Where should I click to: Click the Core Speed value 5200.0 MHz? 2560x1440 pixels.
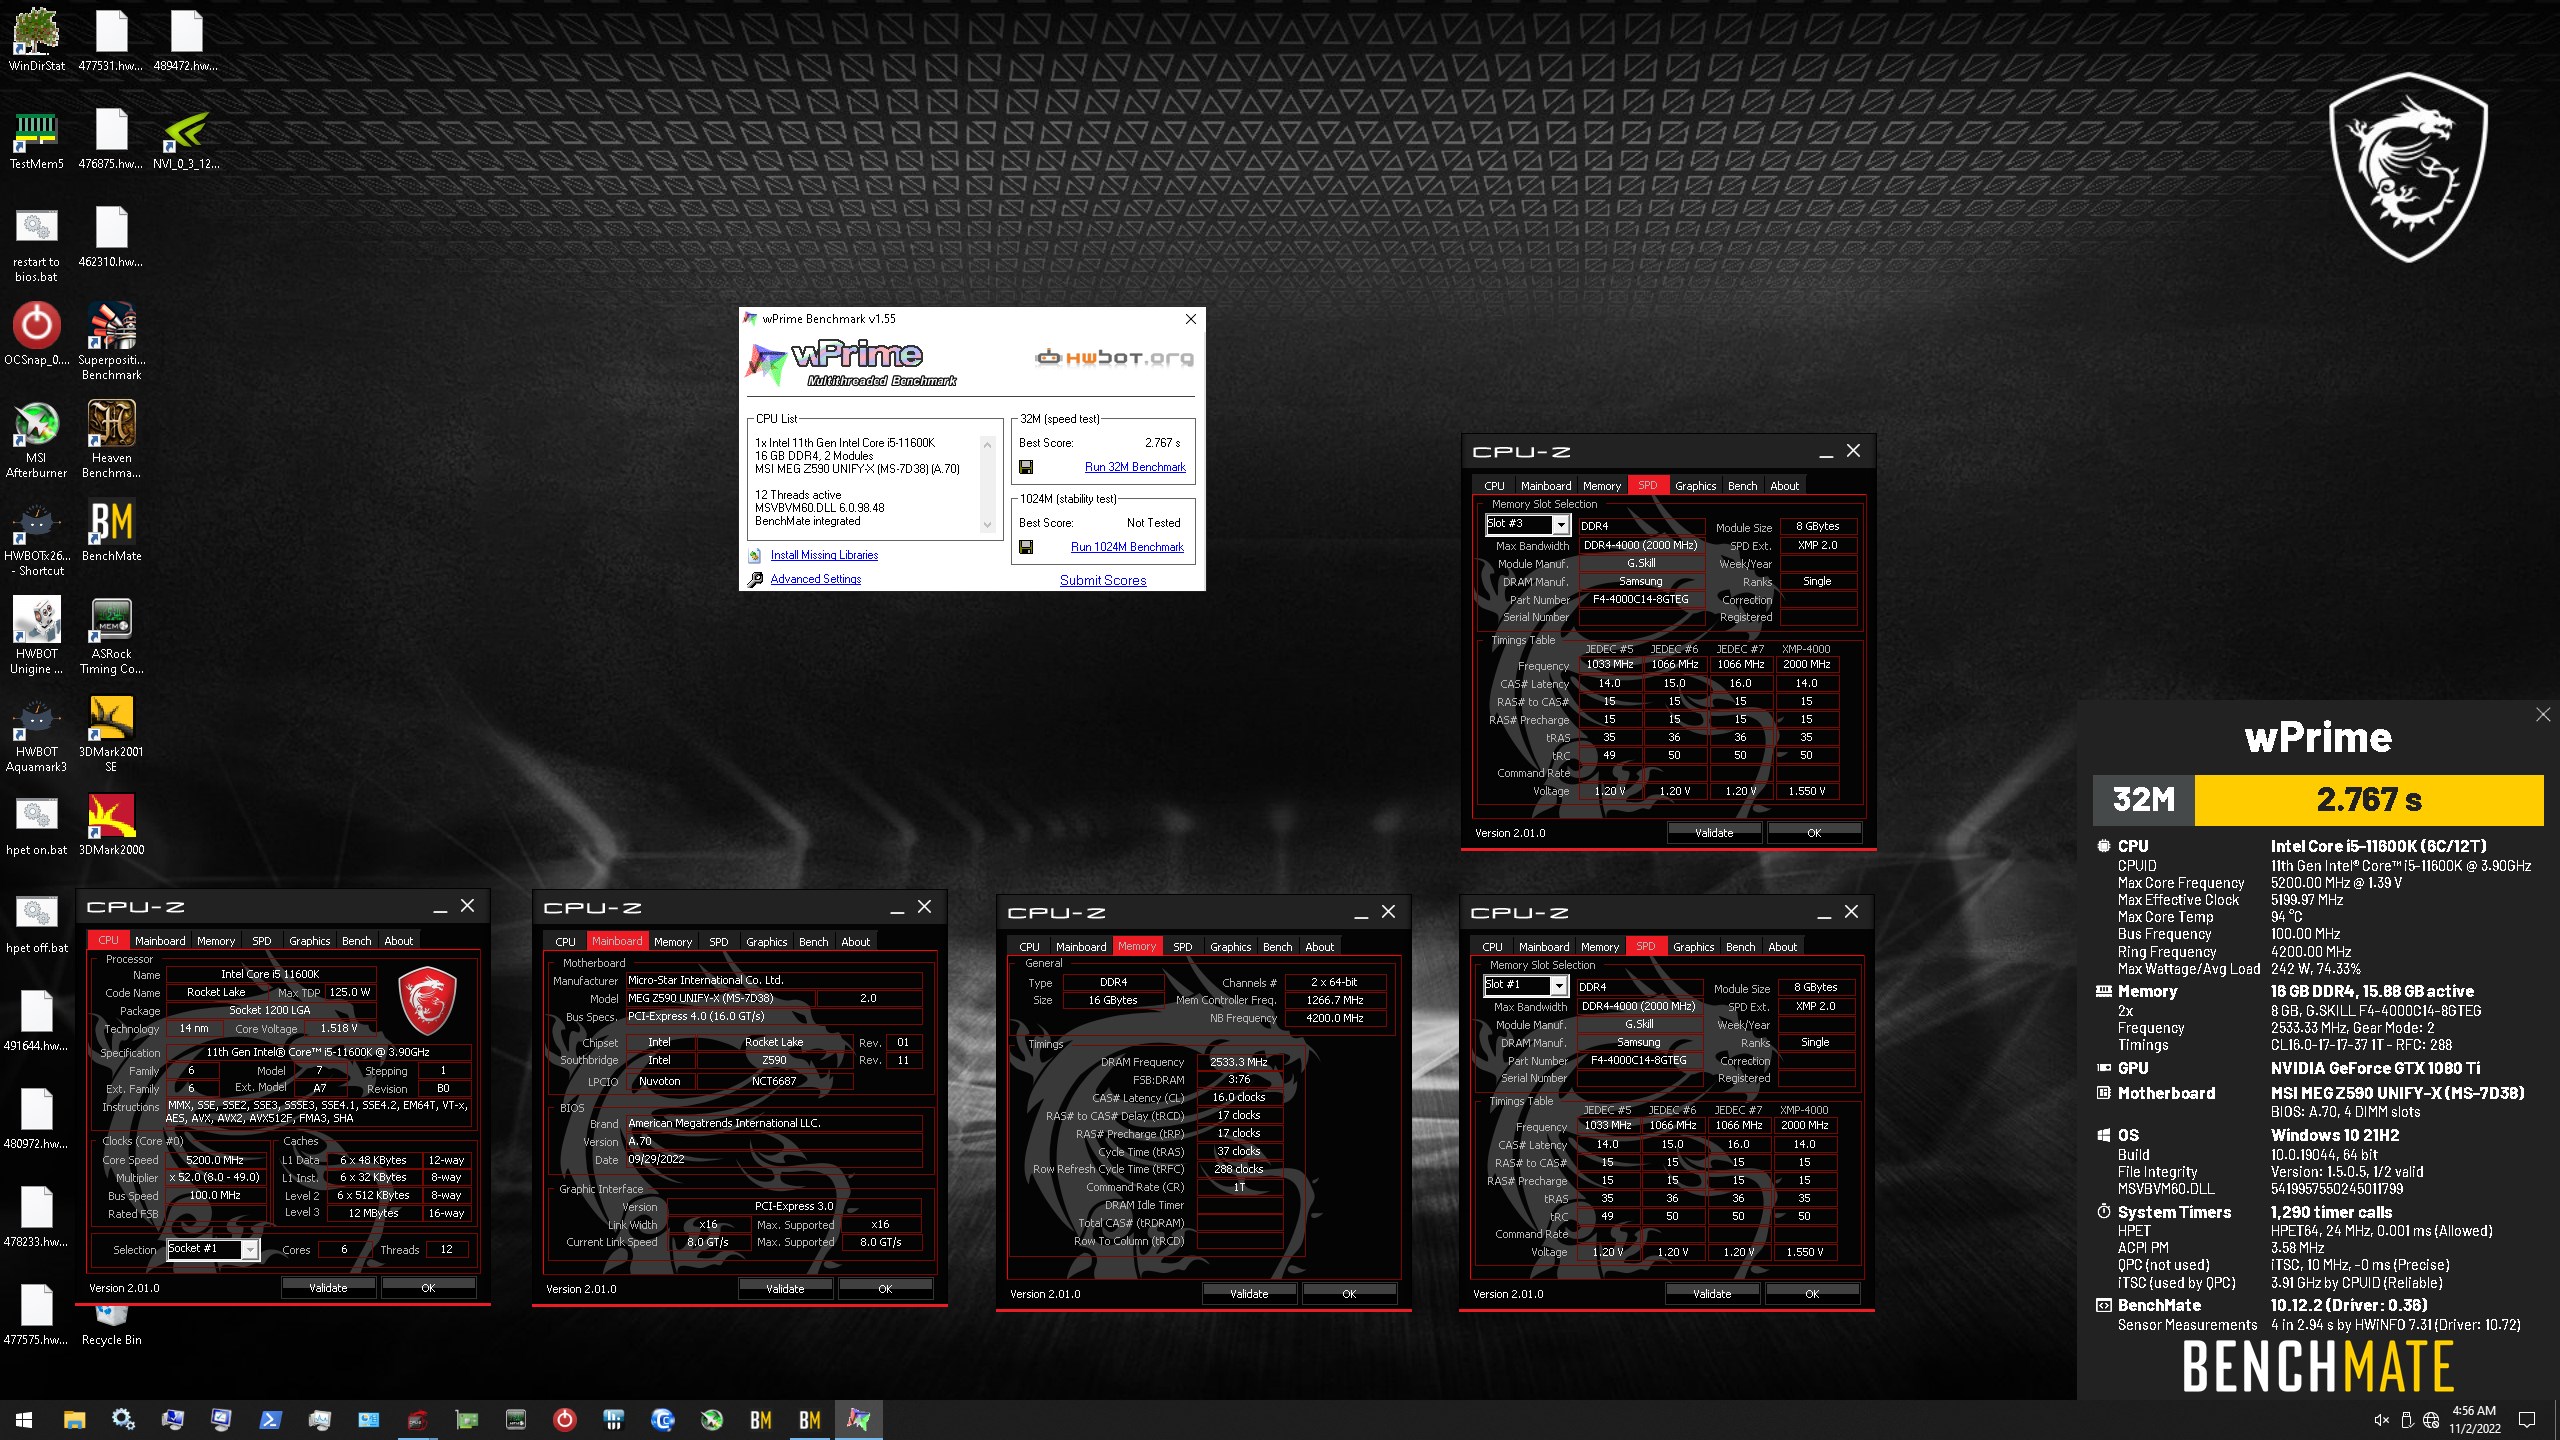coord(215,1160)
